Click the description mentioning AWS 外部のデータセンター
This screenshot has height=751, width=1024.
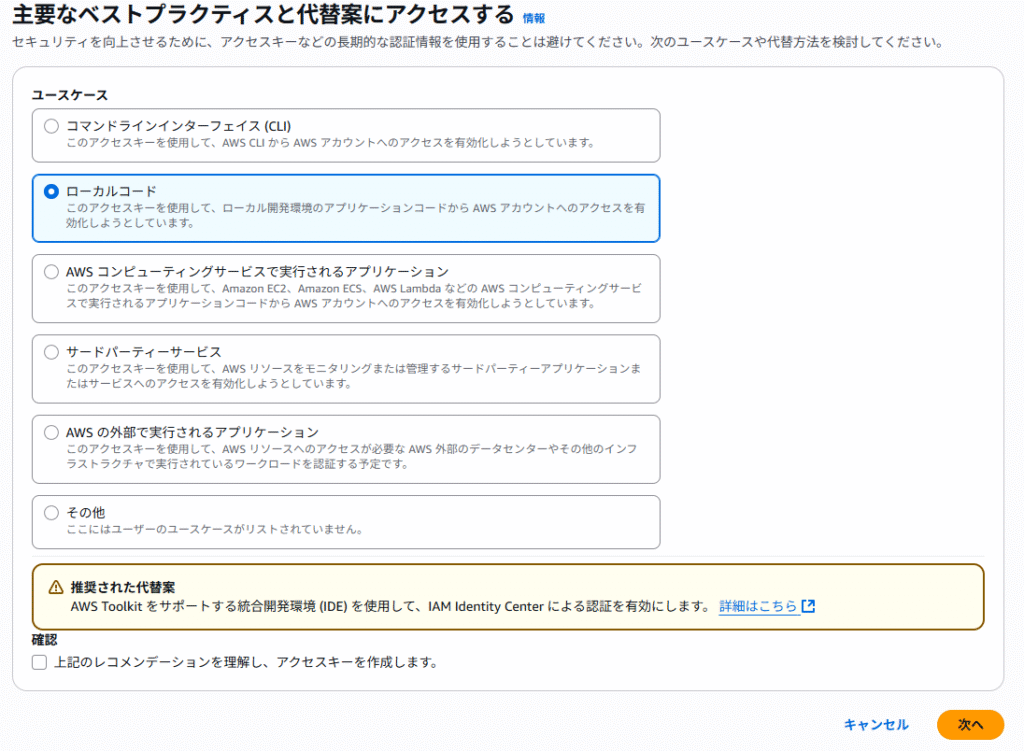(x=351, y=456)
